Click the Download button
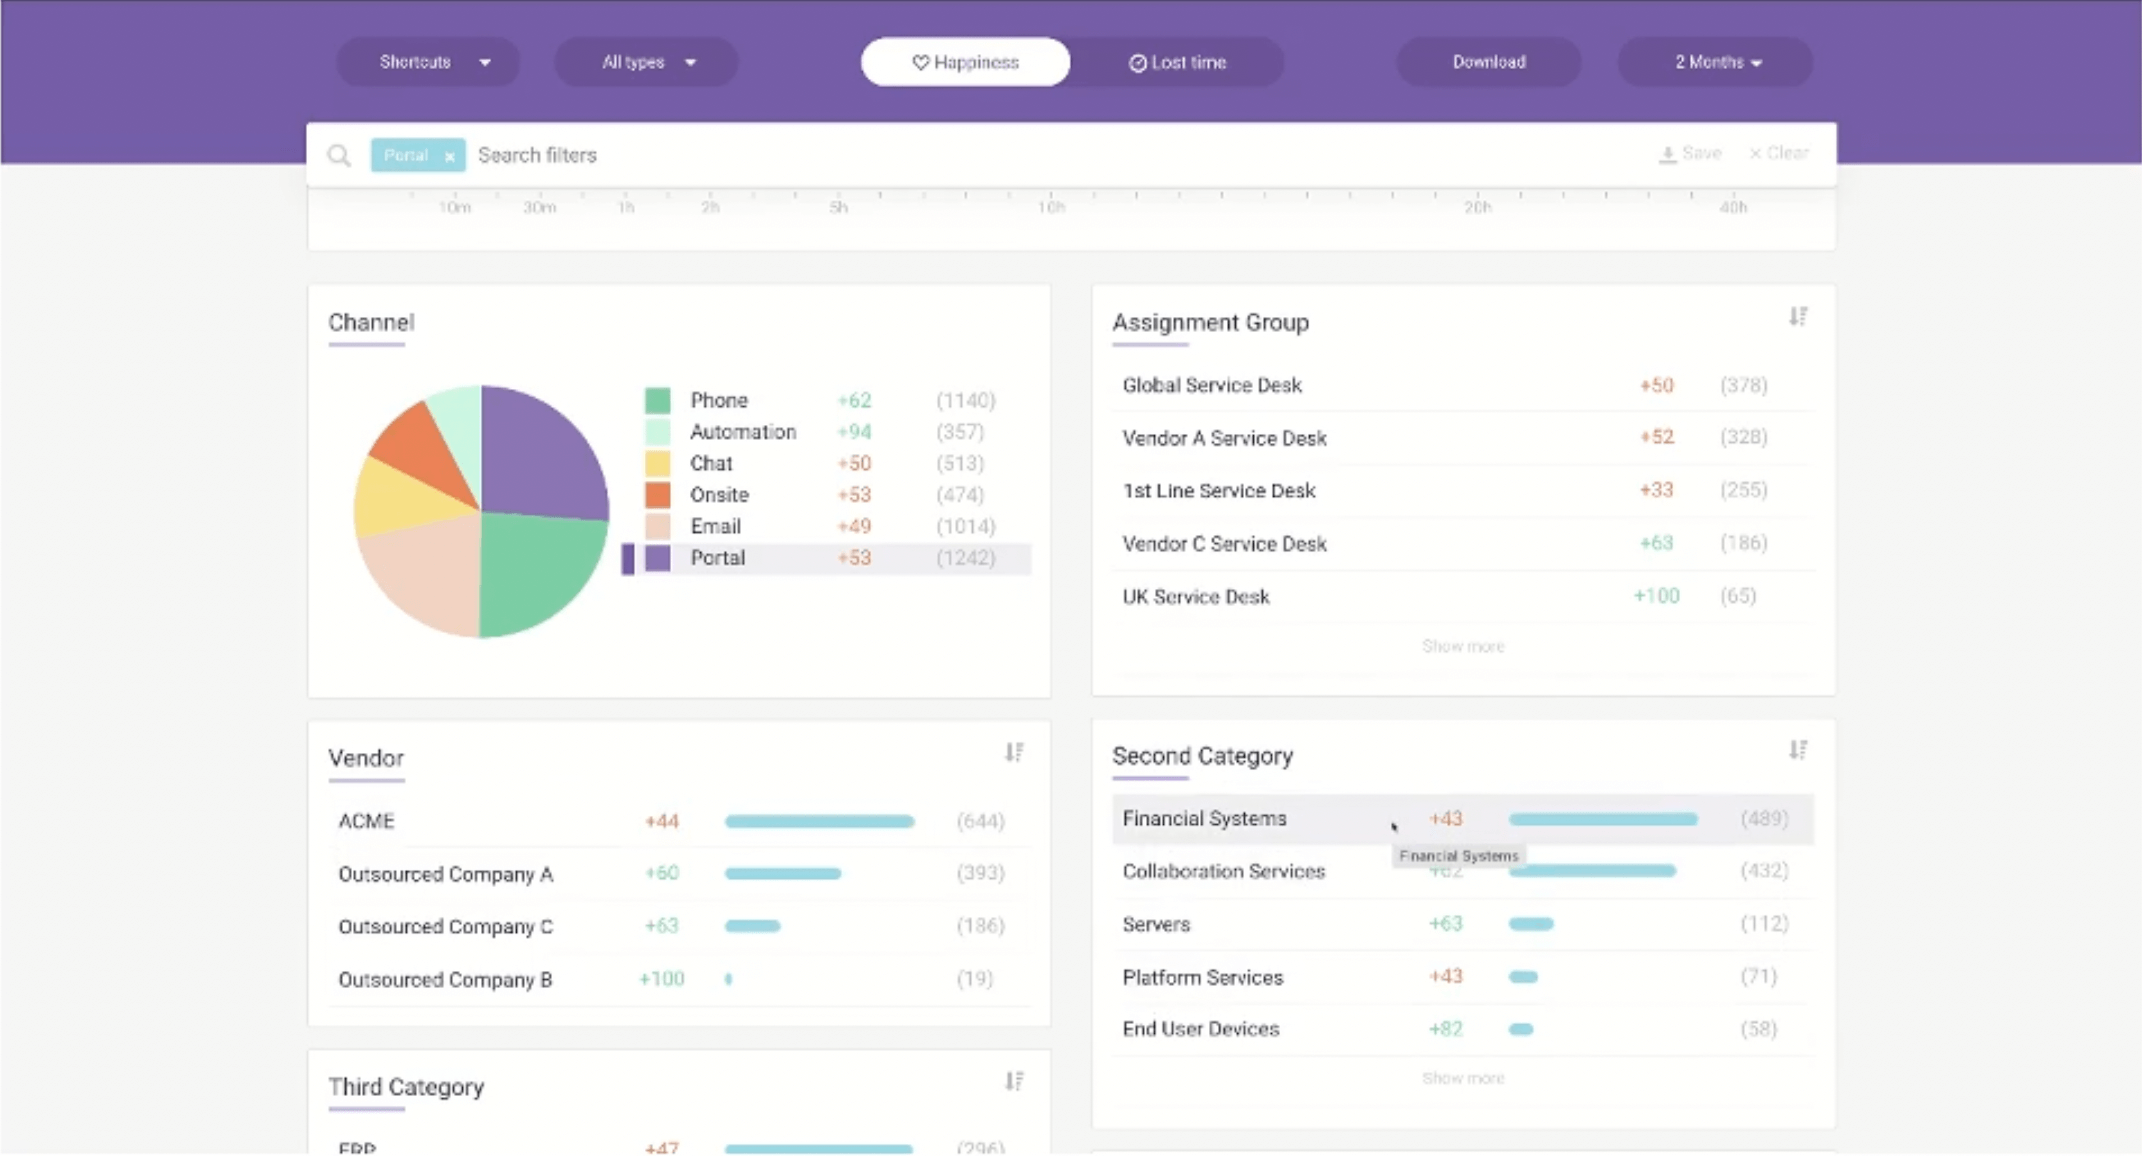2142x1156 pixels. coord(1488,62)
